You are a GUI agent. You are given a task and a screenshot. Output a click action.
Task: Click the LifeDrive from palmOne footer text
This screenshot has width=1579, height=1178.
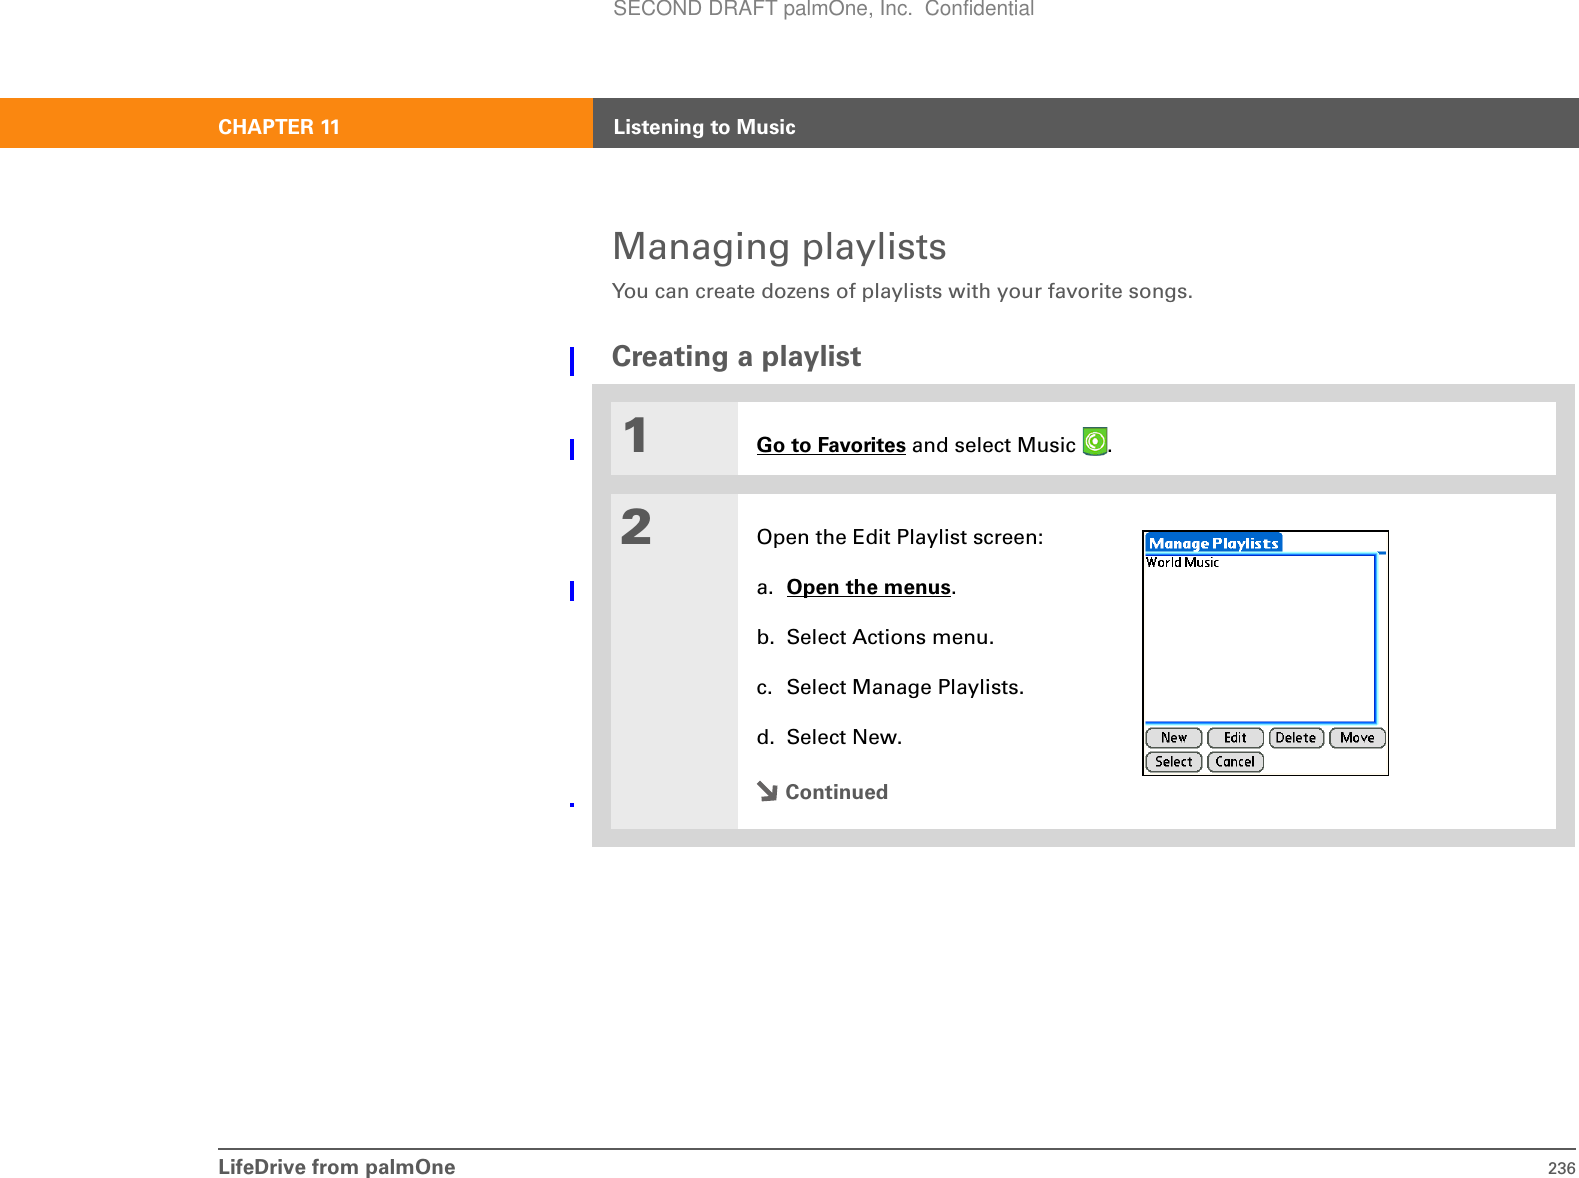pyautogui.click(x=337, y=1167)
